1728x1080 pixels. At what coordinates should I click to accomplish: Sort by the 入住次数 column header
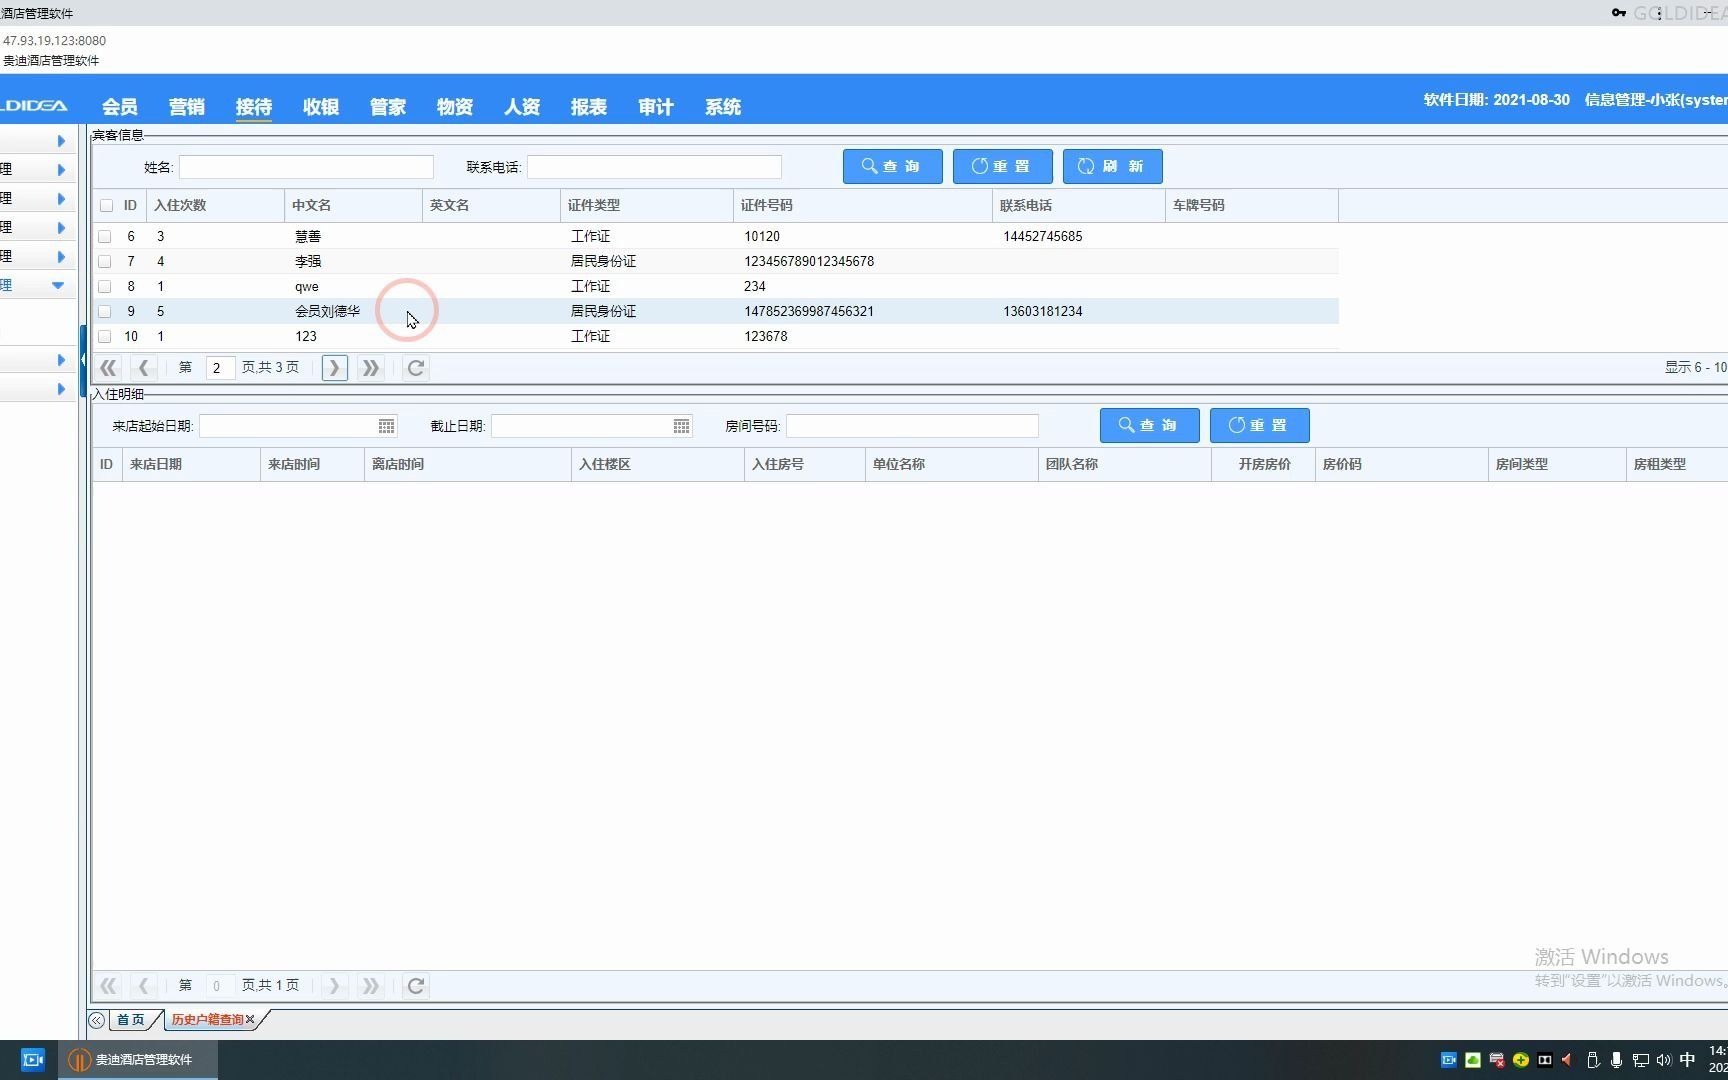coord(215,205)
